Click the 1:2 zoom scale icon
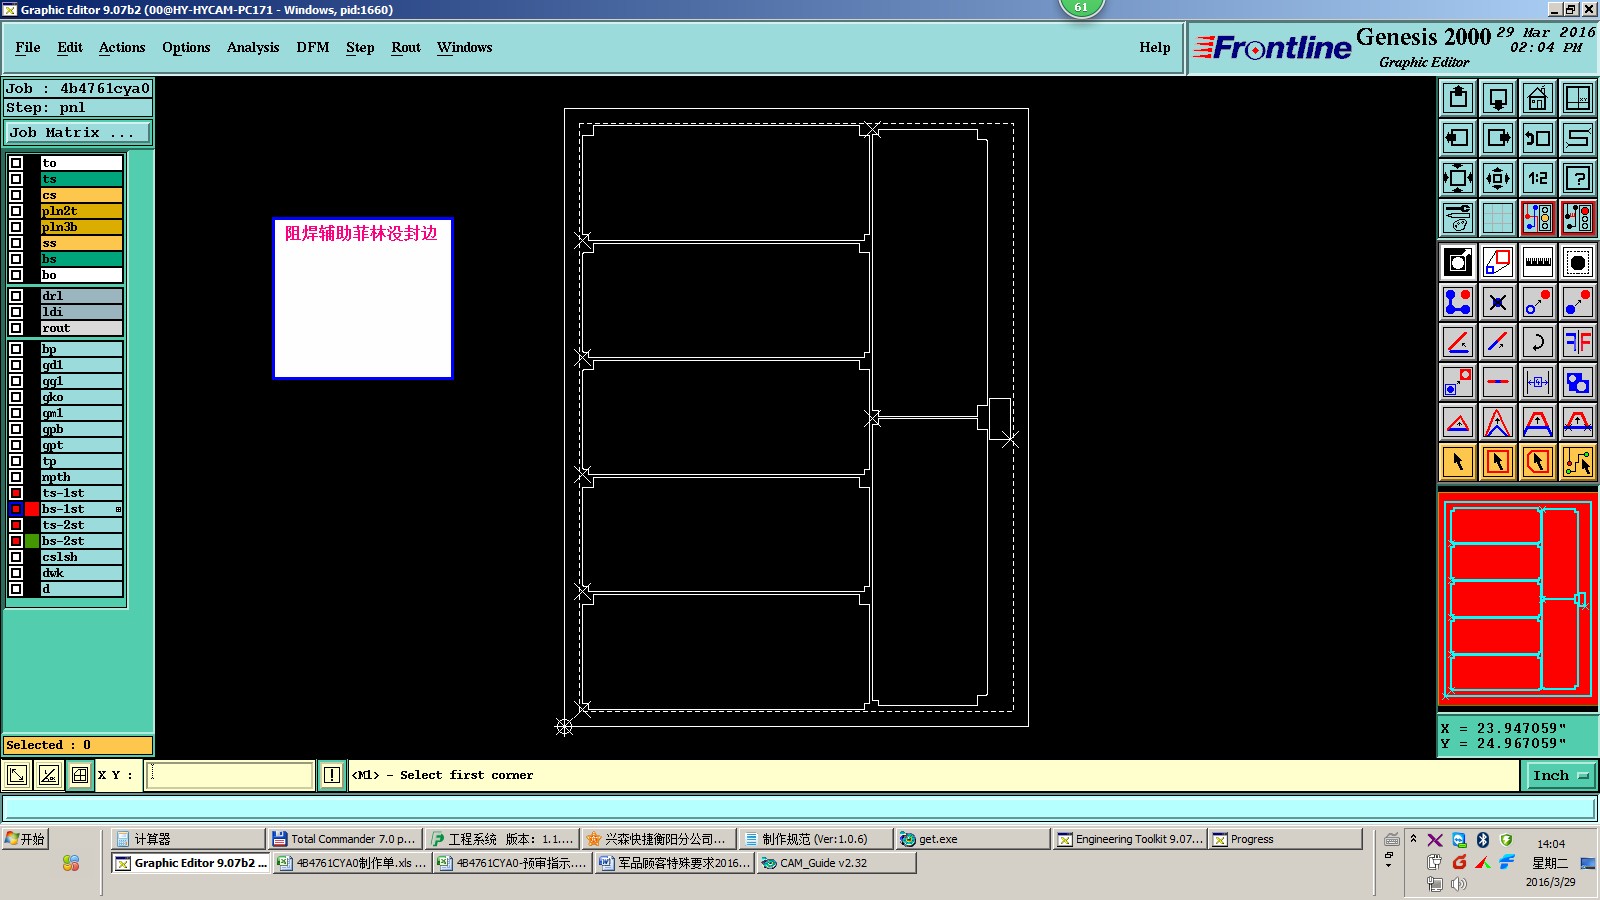 coord(1537,178)
